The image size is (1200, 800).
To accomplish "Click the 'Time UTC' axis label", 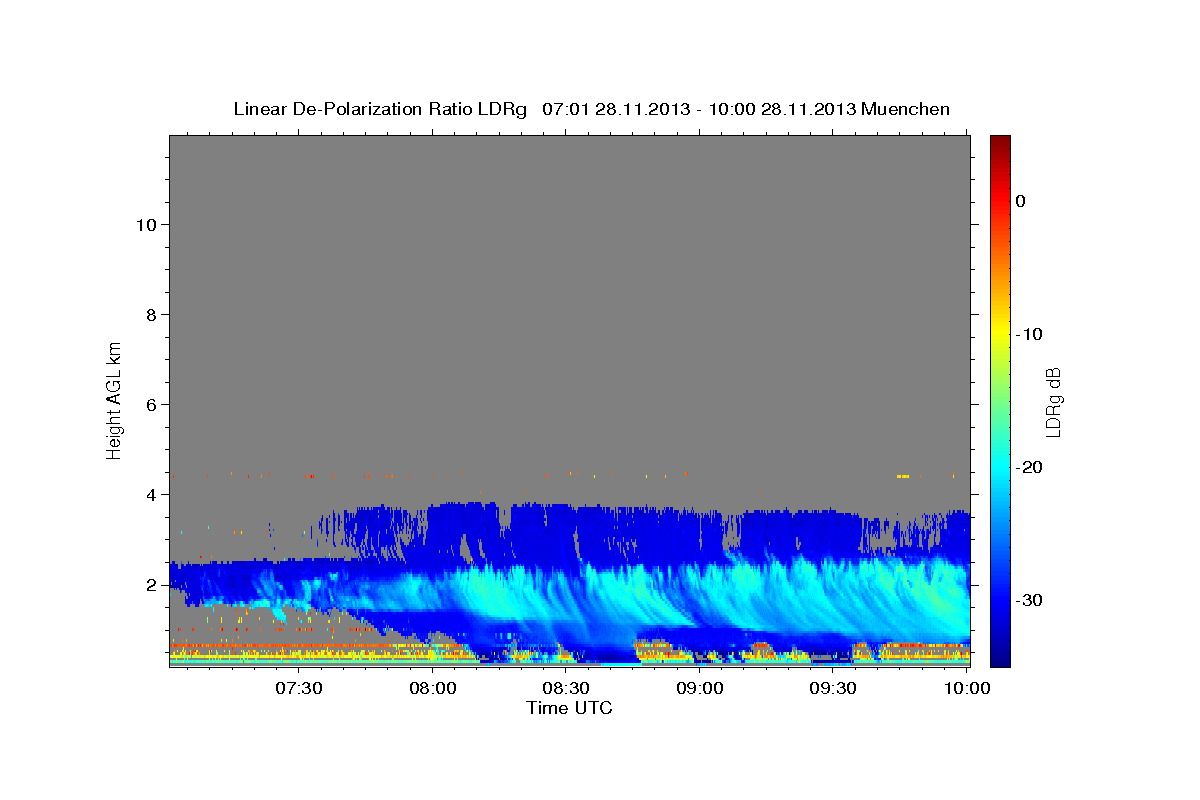I will tap(569, 708).
